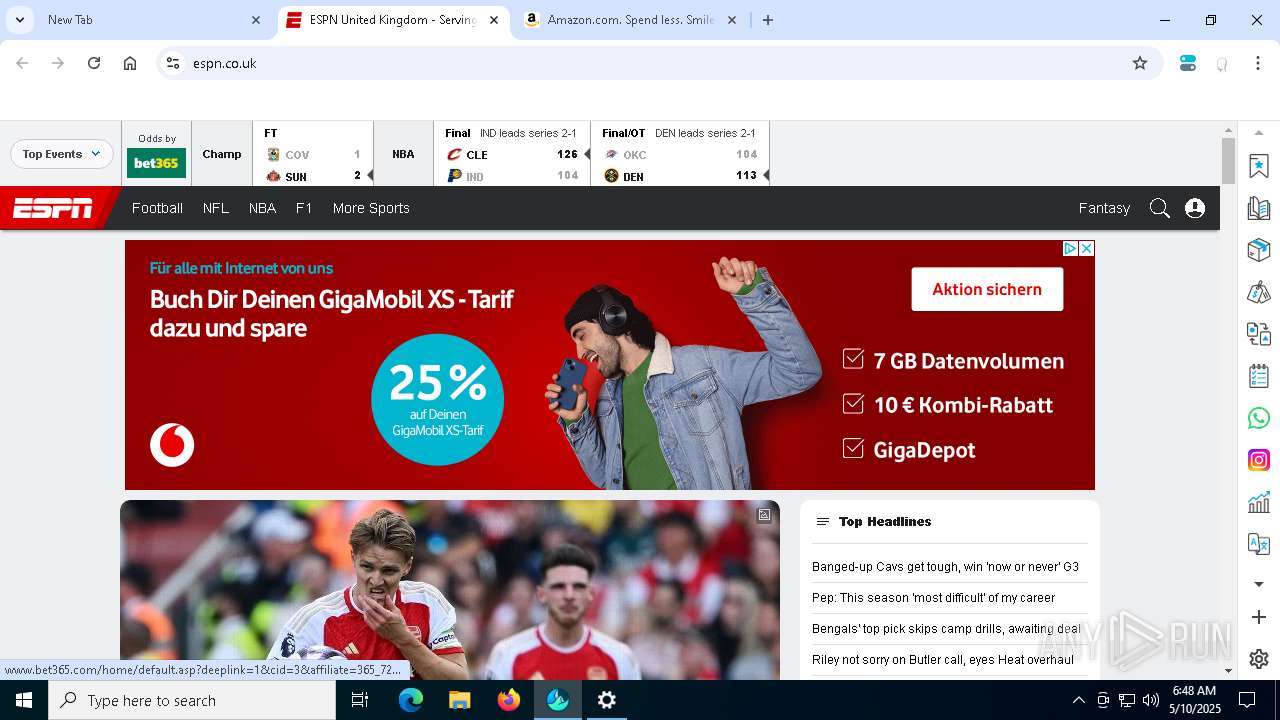Viewport: 1280px width, 720px height.
Task: Open the OKC 104 DEN 113 scoreboard game
Action: point(680,154)
